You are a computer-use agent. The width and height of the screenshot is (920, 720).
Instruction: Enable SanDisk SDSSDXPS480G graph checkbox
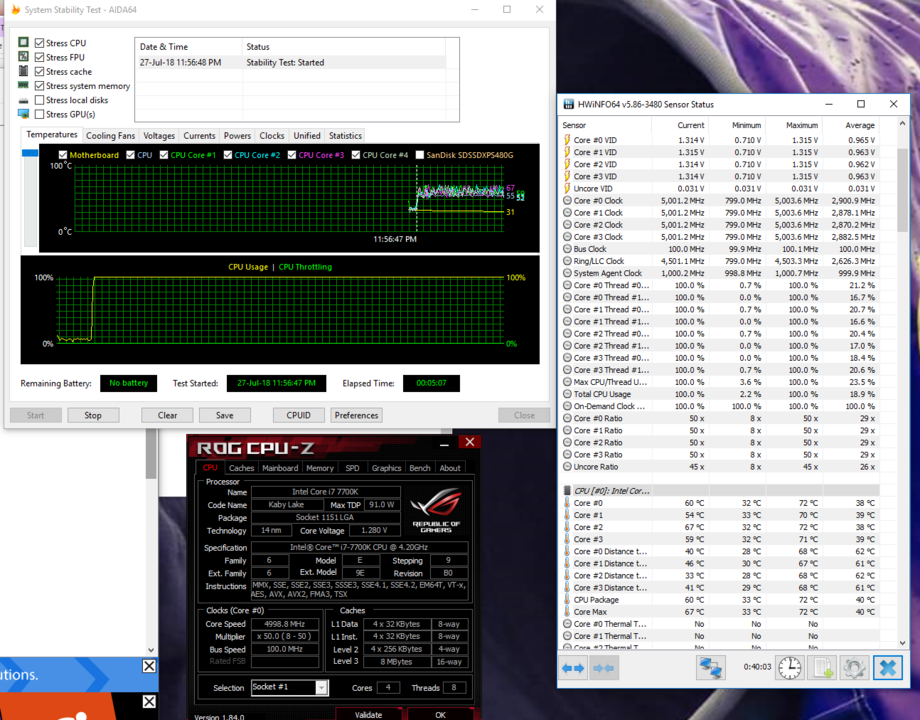tap(420, 155)
